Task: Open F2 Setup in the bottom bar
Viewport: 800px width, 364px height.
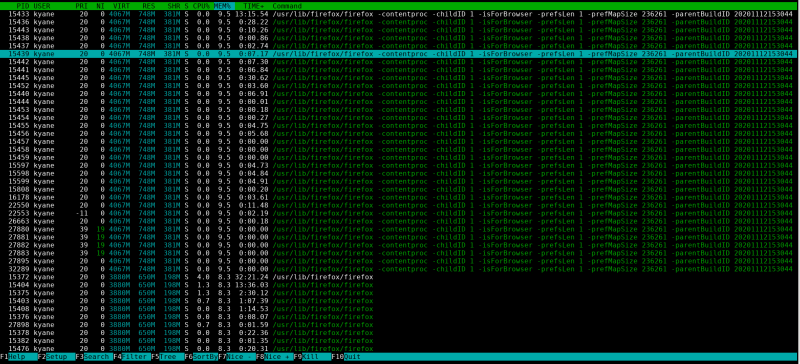Action: click(x=57, y=357)
